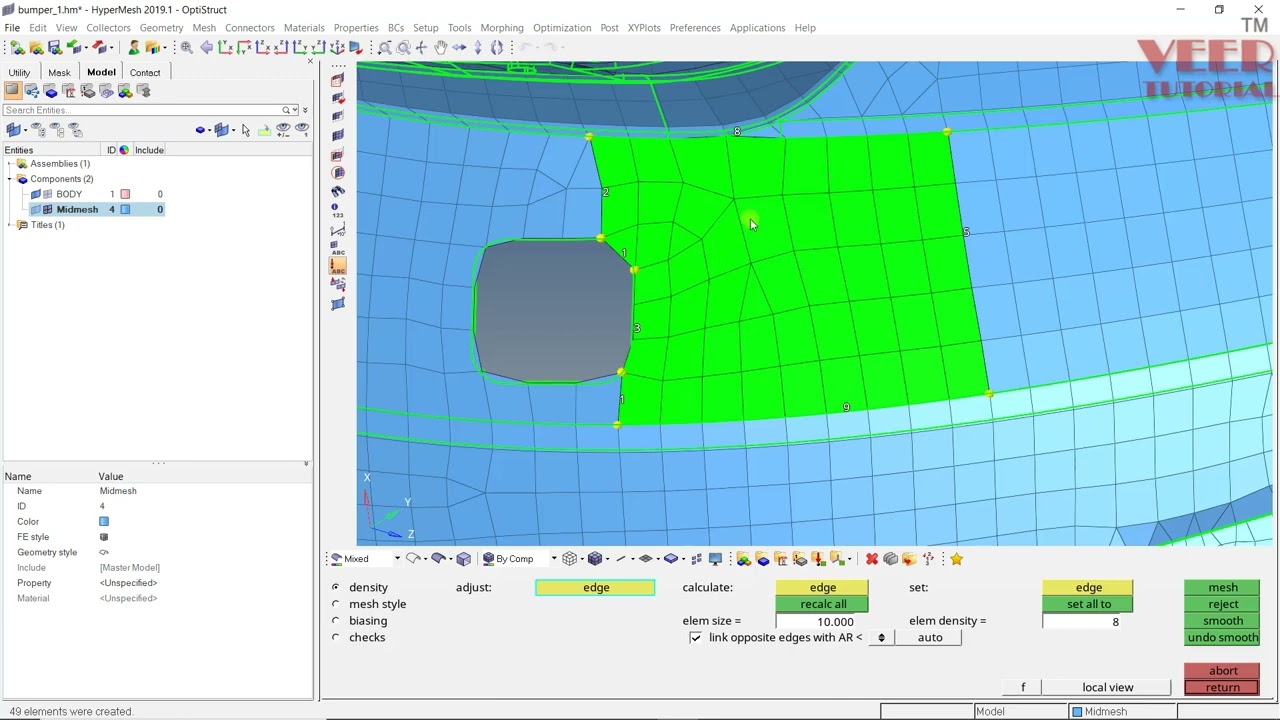
Task: Click the red return button
Action: tap(1222, 688)
